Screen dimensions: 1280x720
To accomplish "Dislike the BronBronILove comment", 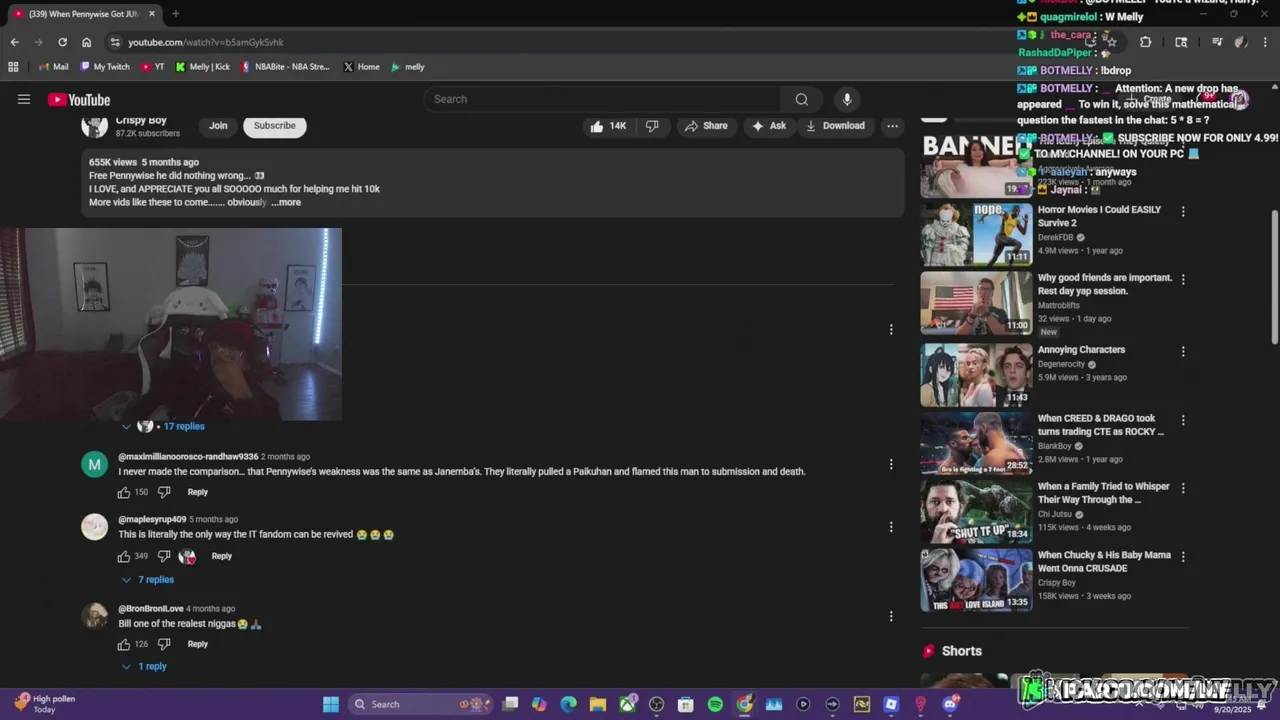I will click(x=164, y=644).
